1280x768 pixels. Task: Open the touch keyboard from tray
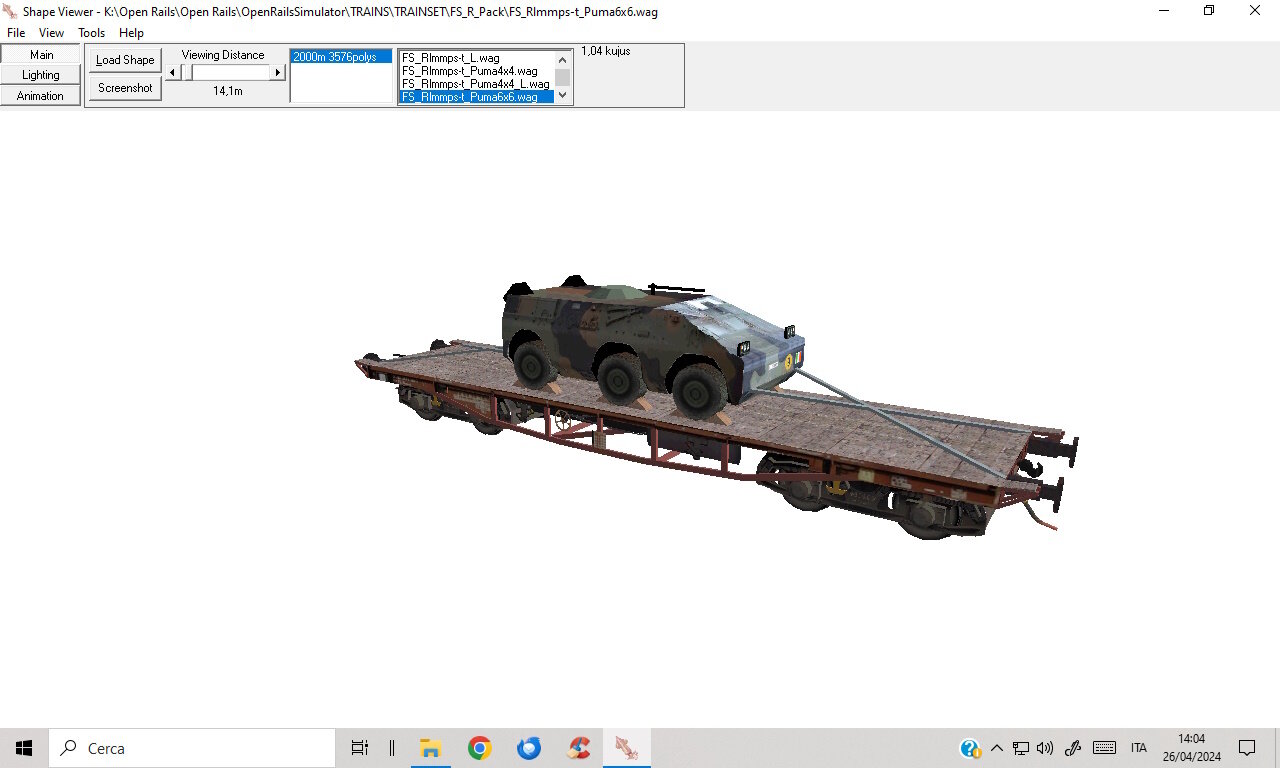point(1104,748)
